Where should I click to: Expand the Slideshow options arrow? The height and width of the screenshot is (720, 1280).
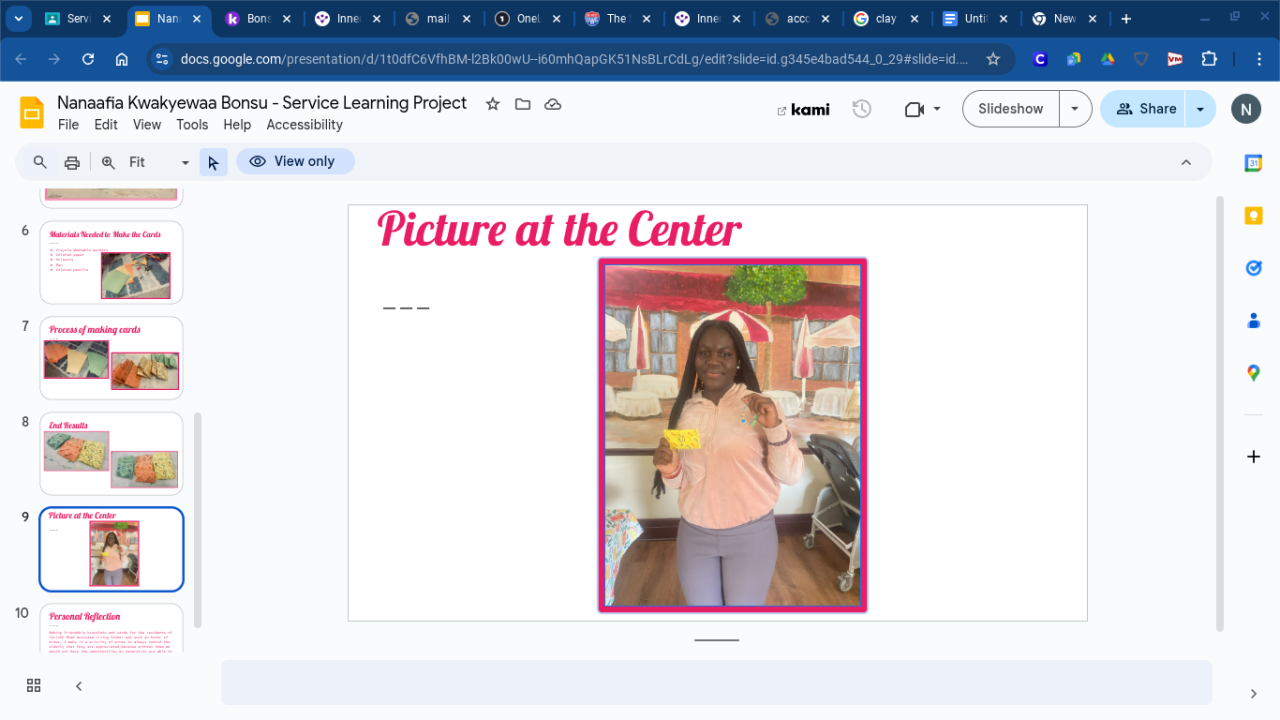click(1075, 109)
